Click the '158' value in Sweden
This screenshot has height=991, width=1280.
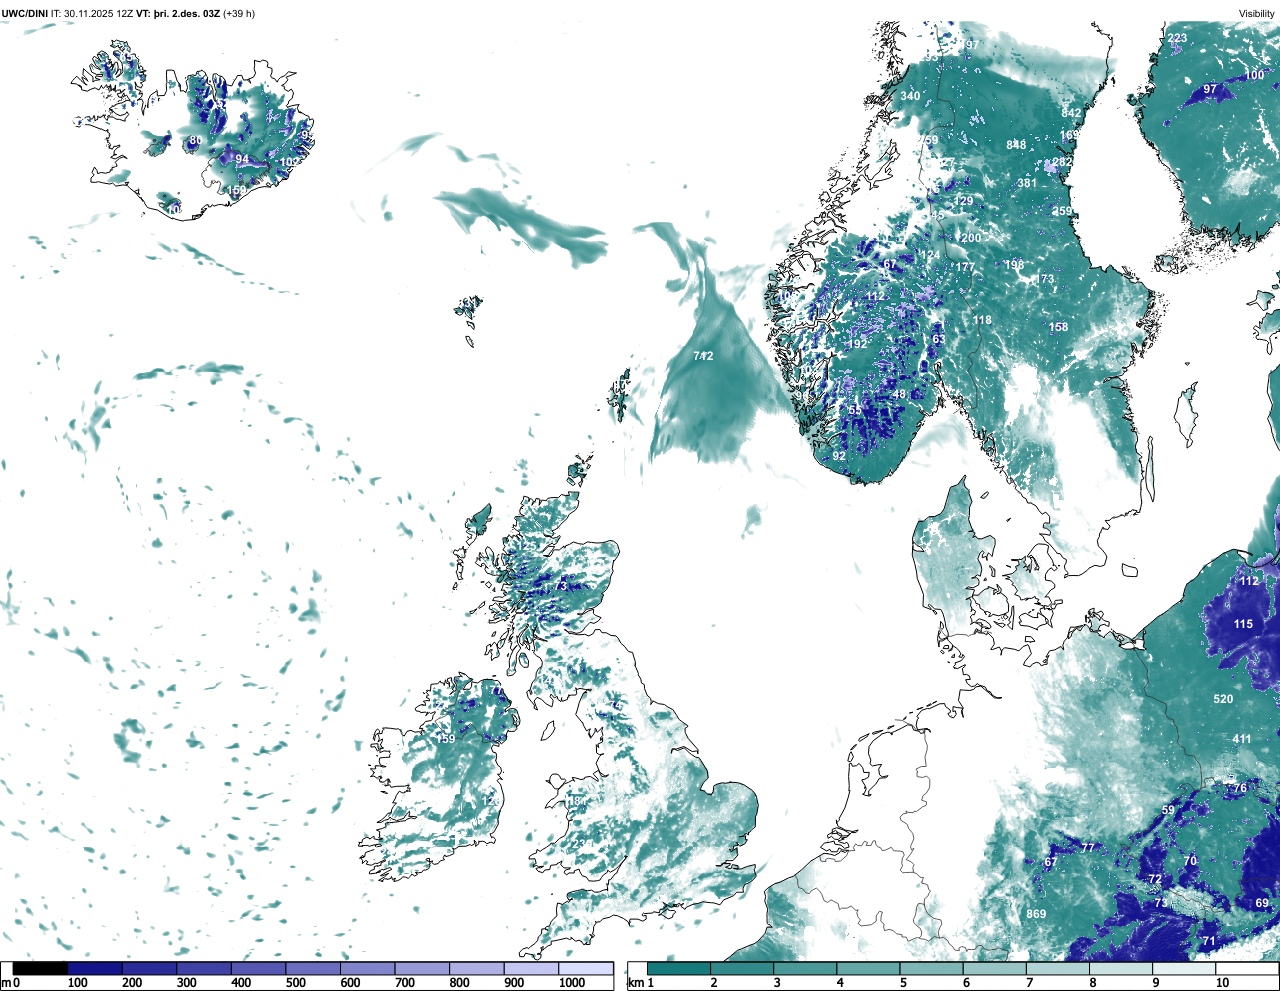[1058, 327]
